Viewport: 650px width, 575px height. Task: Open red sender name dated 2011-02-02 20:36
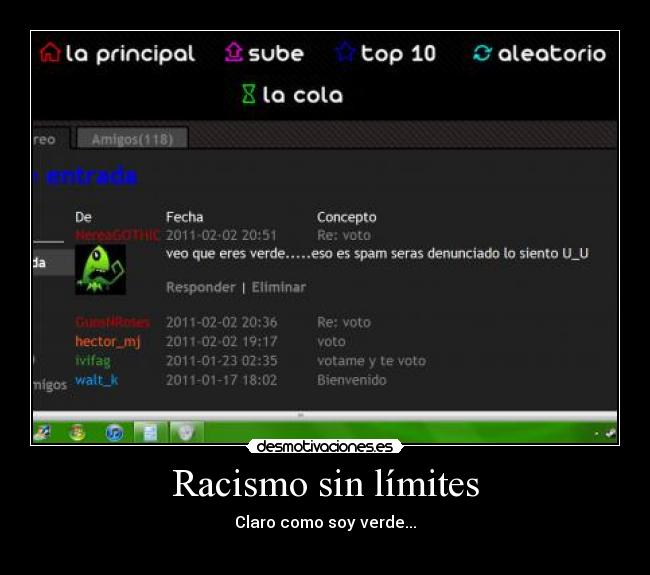click(112, 322)
